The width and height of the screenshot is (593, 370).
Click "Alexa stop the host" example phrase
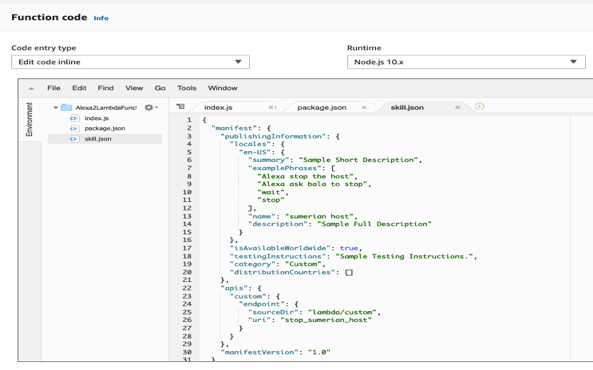click(305, 177)
